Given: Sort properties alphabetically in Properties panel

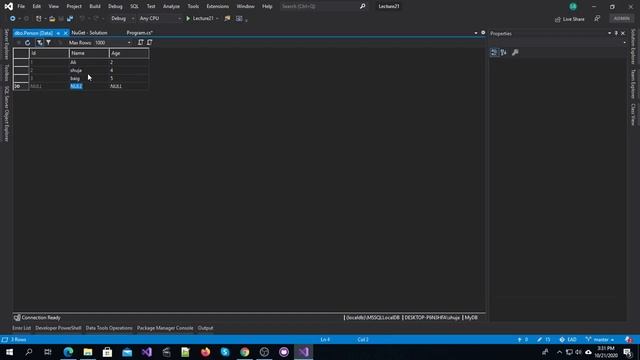Looking at the screenshot, I should (x=504, y=52).
